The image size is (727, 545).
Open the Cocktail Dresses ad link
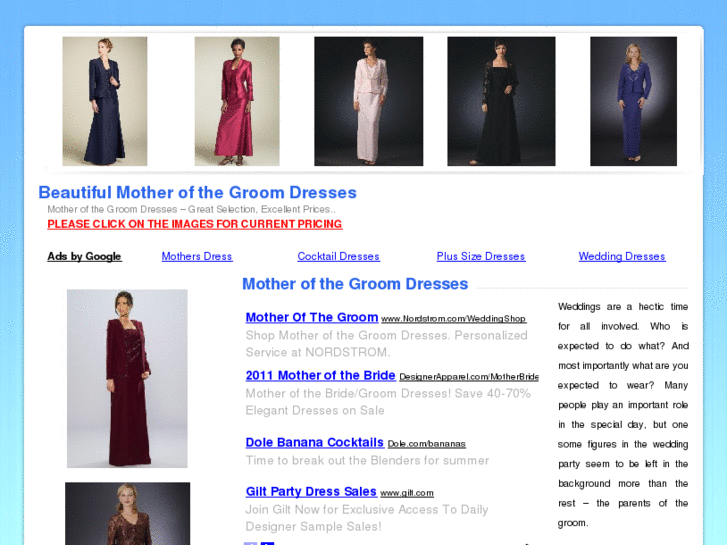pyautogui.click(x=338, y=256)
